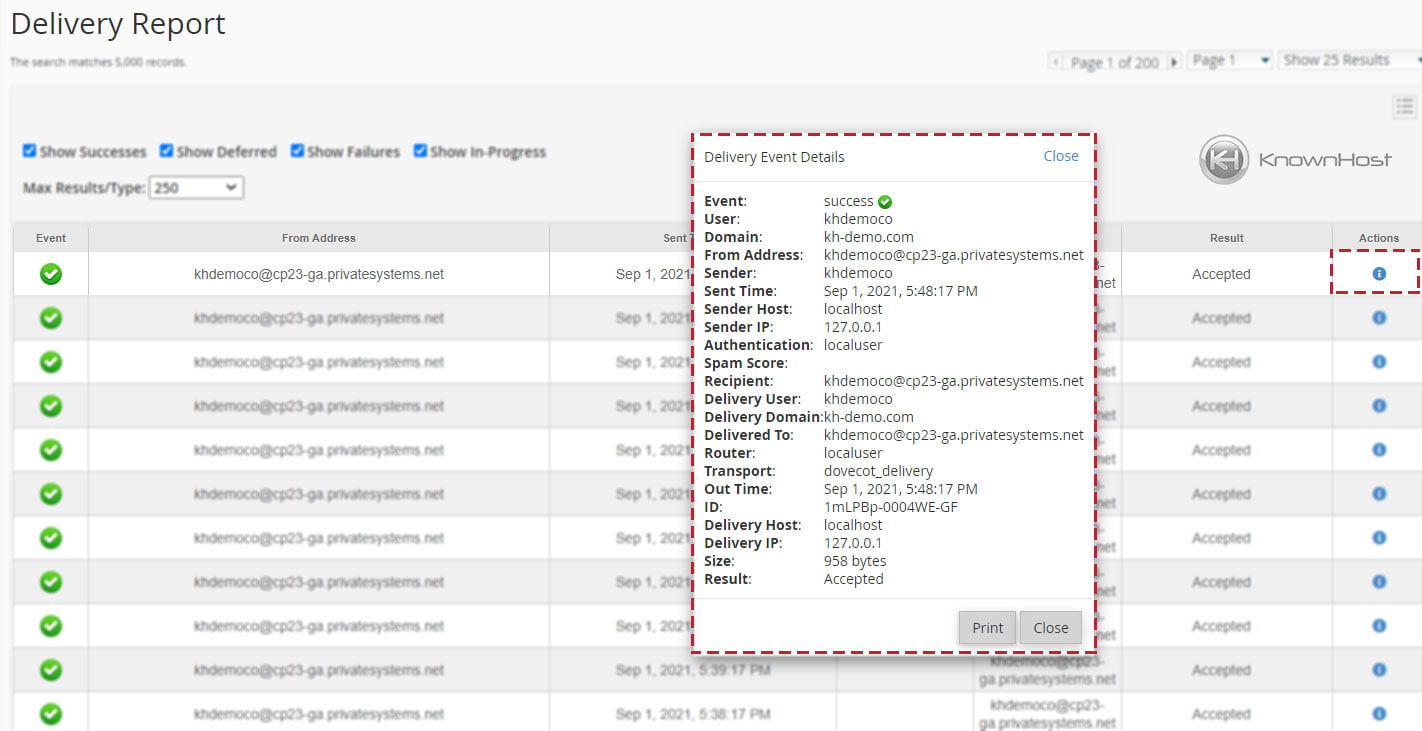Disable the Show Deferred checkbox
Screen dimensions: 1422x731
point(165,151)
